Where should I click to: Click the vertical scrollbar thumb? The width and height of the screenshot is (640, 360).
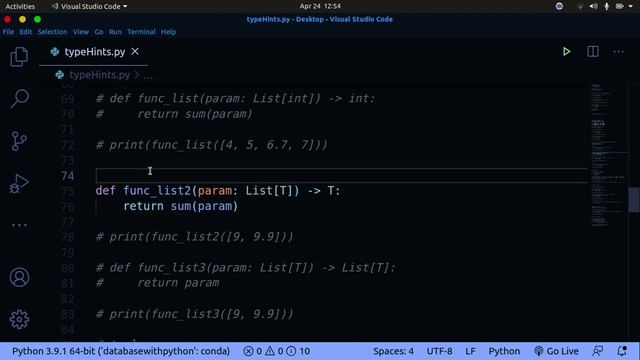tap(634, 200)
